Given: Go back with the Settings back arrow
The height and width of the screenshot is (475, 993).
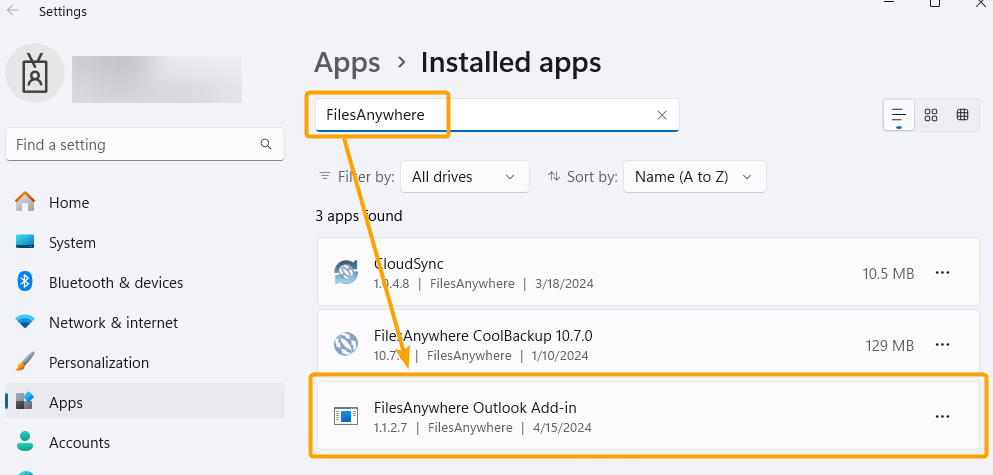Looking at the screenshot, I should tap(13, 11).
